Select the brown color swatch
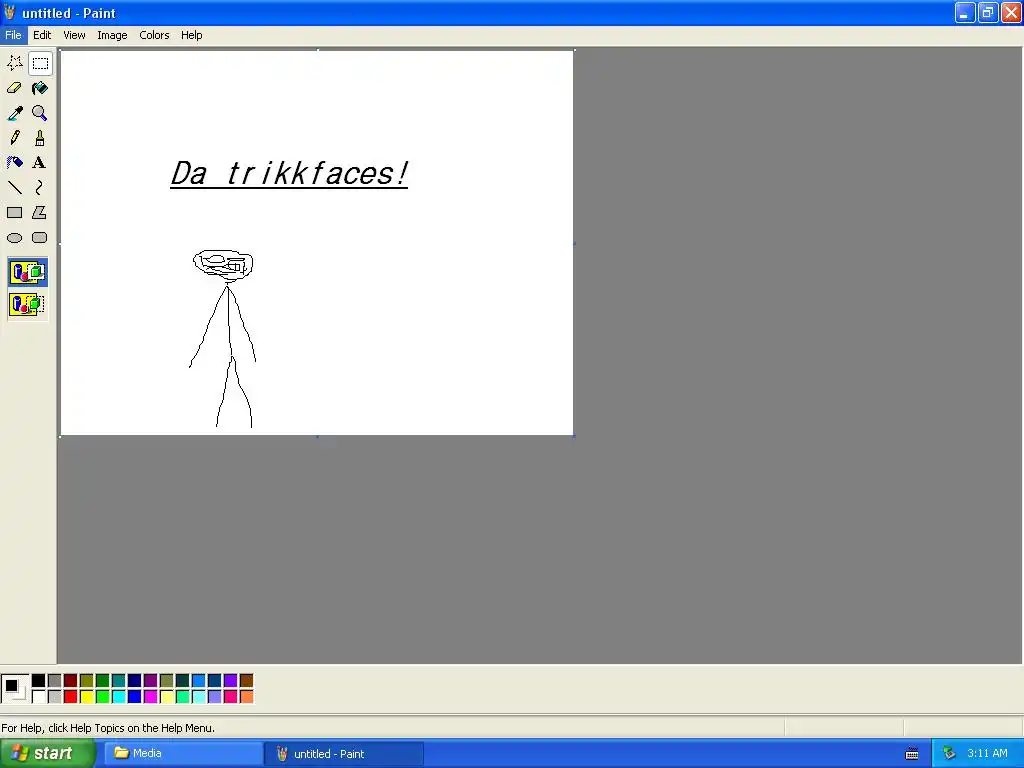Screen dimensions: 1024x768 tap(246, 681)
